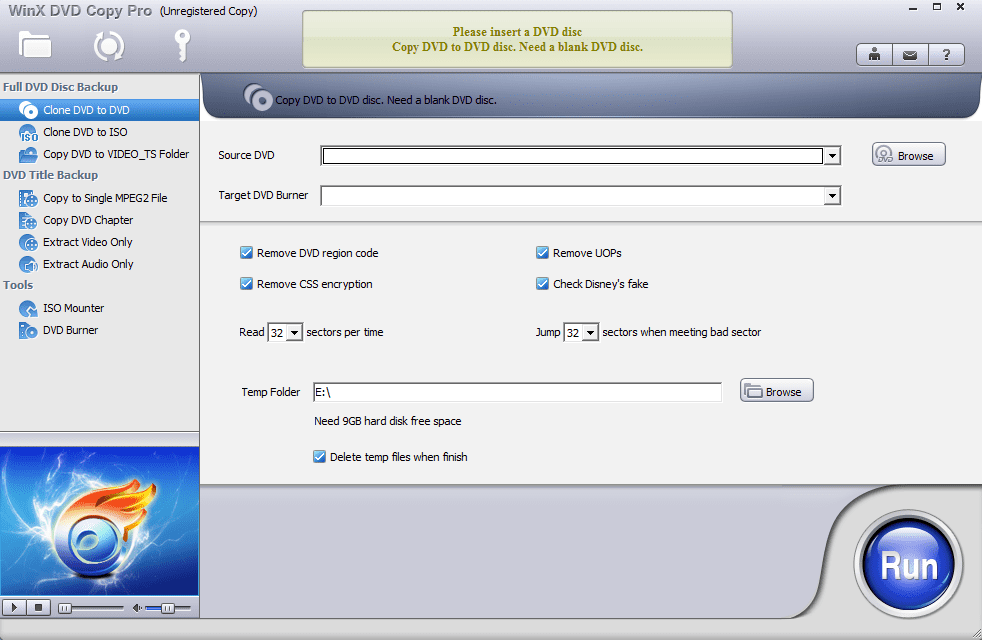Open the Source DVD dropdown
Image resolution: width=982 pixels, height=640 pixels.
[x=831, y=156]
